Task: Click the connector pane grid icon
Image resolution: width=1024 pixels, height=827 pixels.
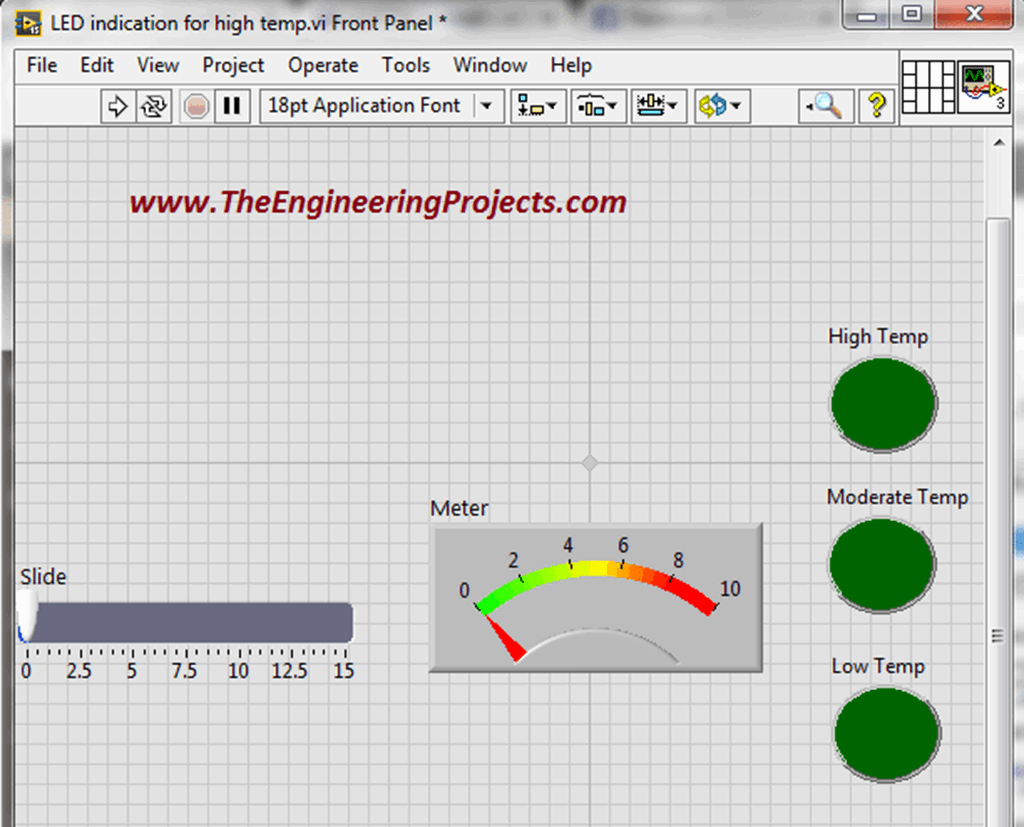Action: (929, 87)
